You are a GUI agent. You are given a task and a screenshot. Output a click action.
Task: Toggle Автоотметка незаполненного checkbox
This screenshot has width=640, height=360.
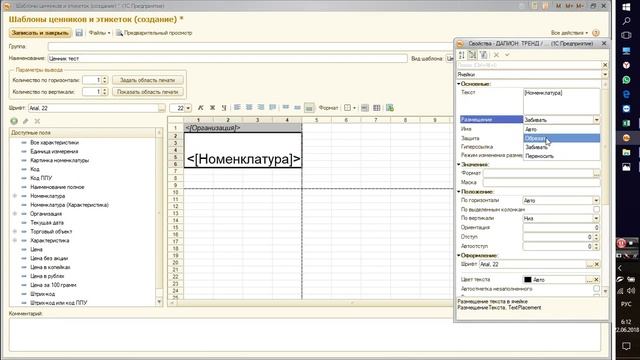(x=596, y=289)
